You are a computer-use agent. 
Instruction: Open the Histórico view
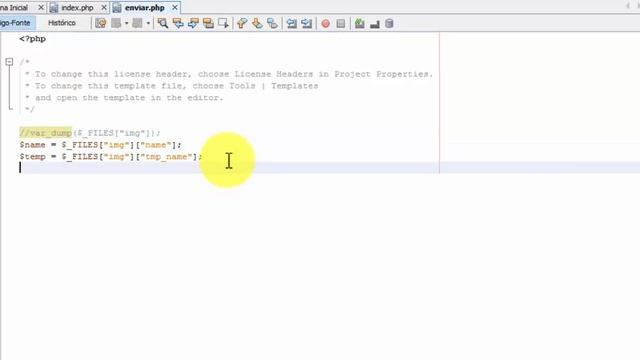(62, 23)
